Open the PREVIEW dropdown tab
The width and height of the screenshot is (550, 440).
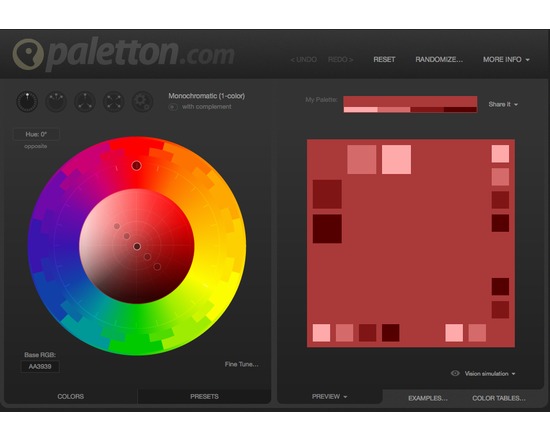pos(329,396)
